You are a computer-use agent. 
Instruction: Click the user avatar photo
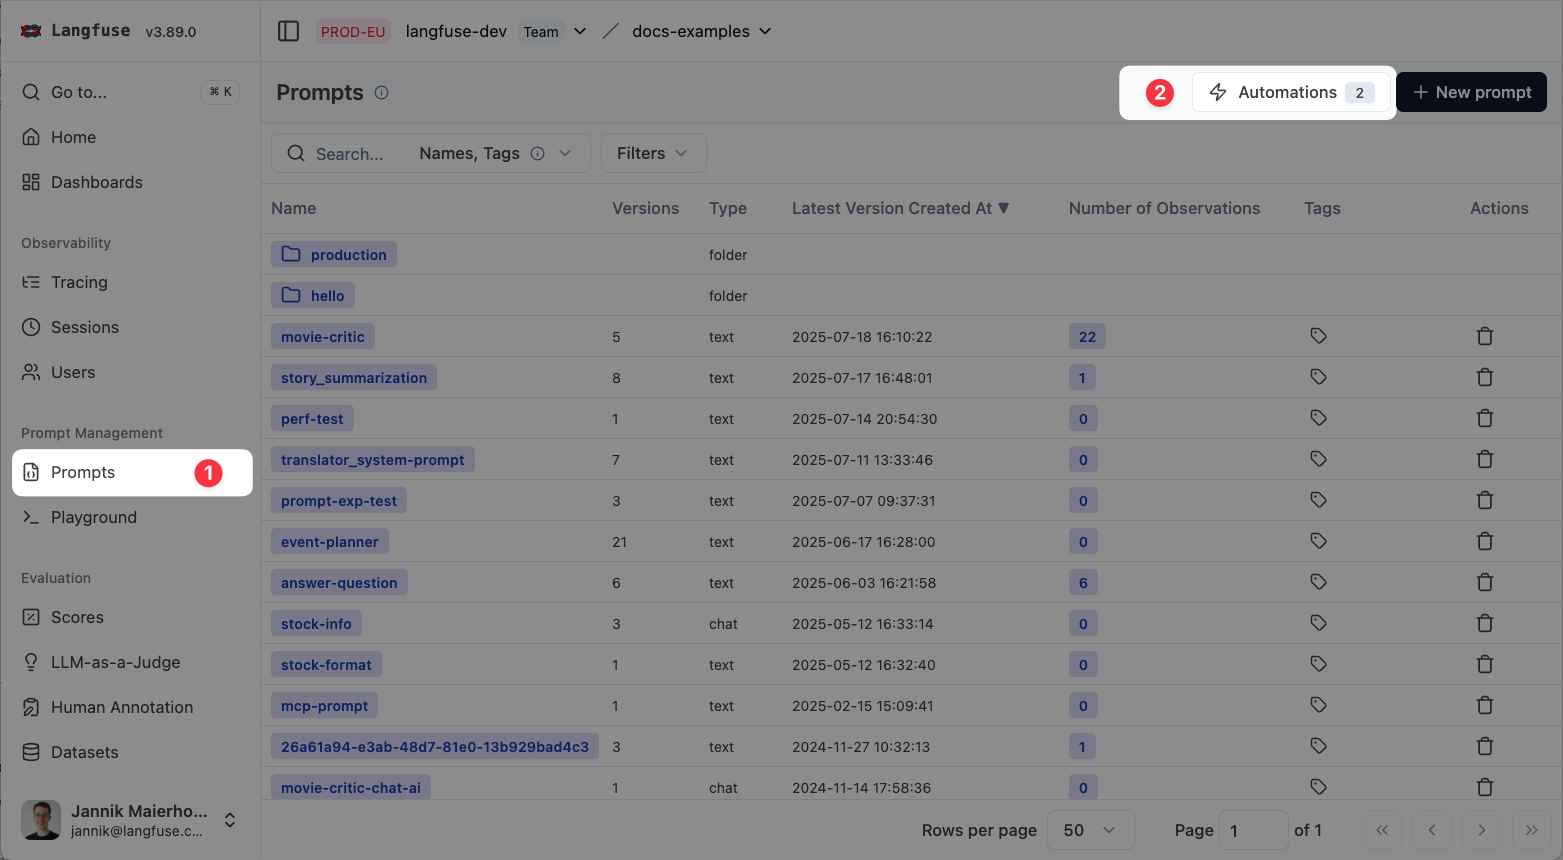[41, 820]
